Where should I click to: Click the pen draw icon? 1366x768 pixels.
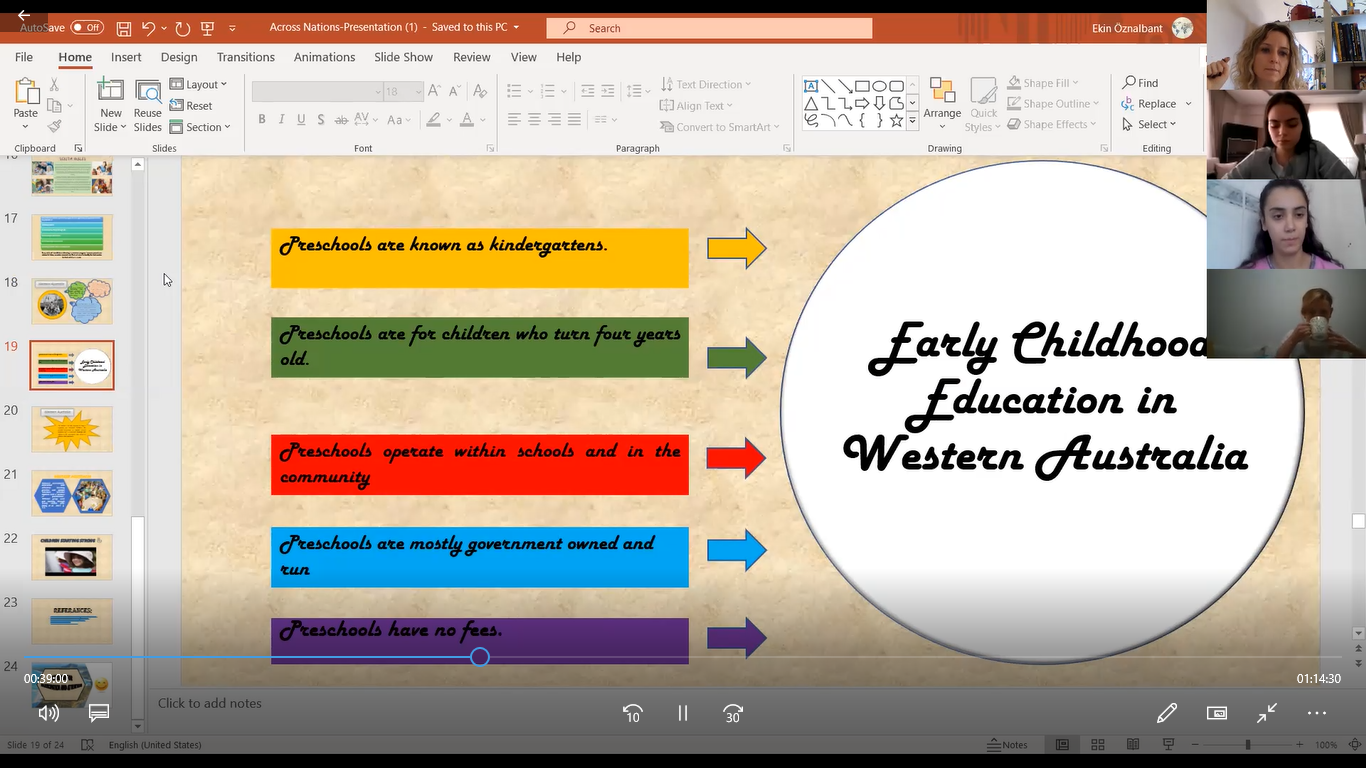[1166, 713]
